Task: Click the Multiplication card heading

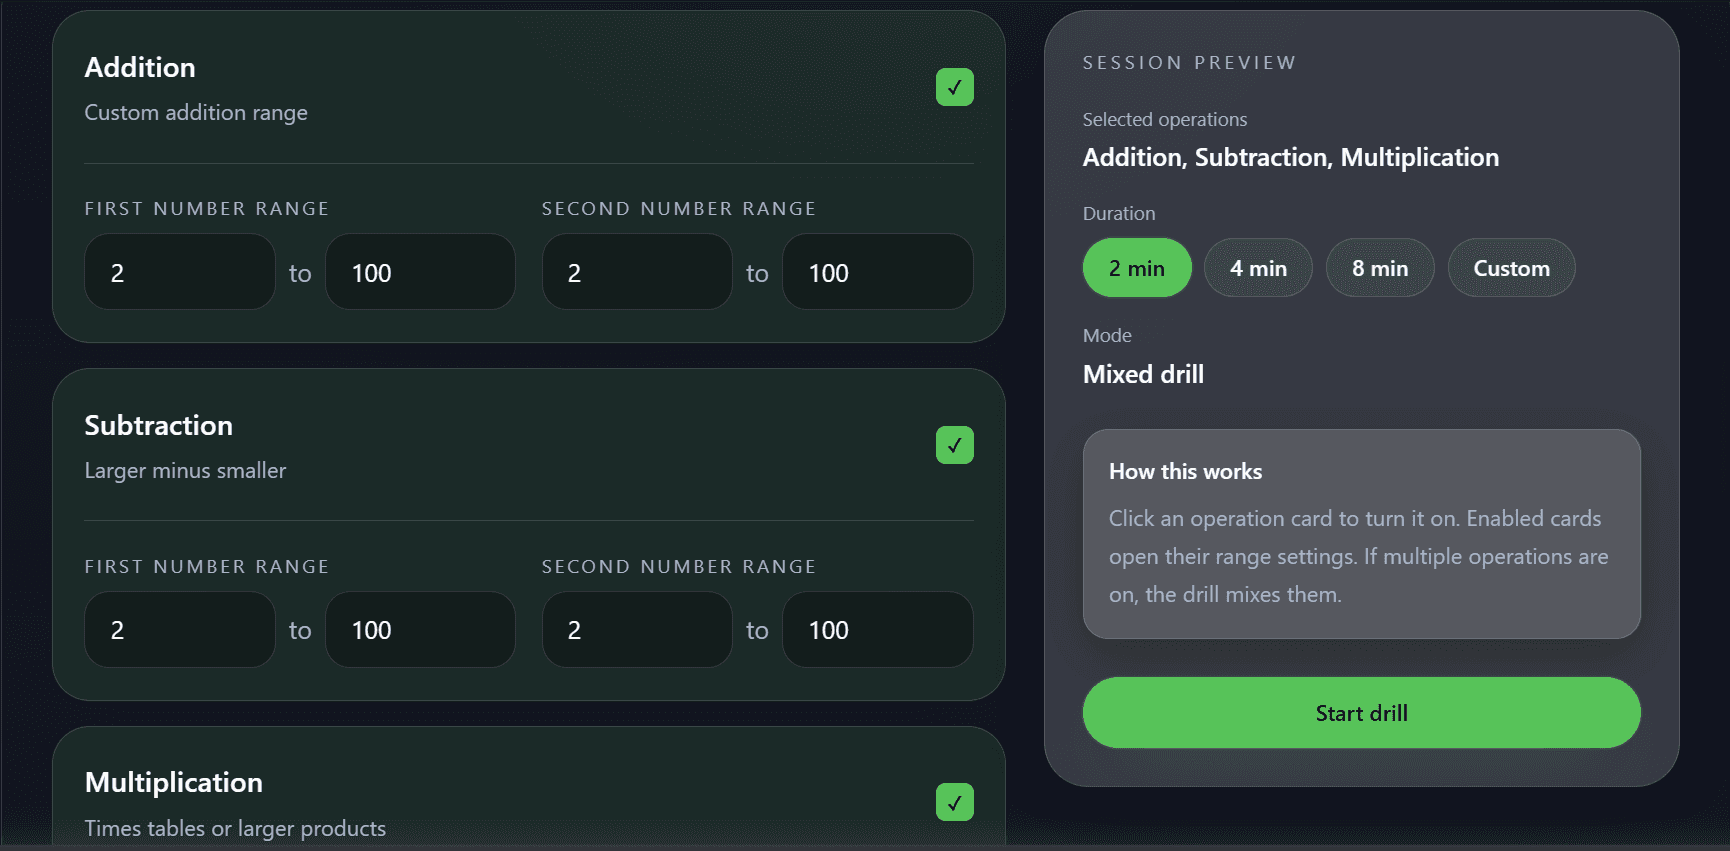Action: [x=173, y=782]
